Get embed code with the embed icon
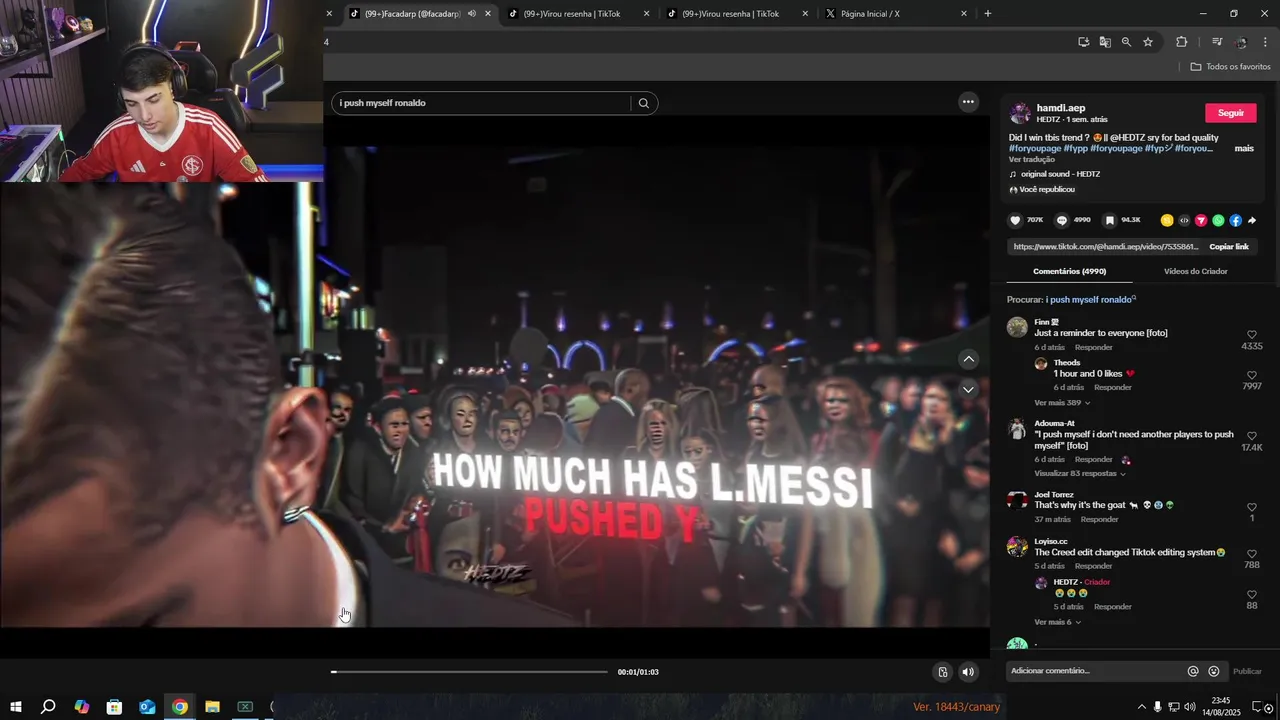The width and height of the screenshot is (1280, 720). tap(1184, 220)
